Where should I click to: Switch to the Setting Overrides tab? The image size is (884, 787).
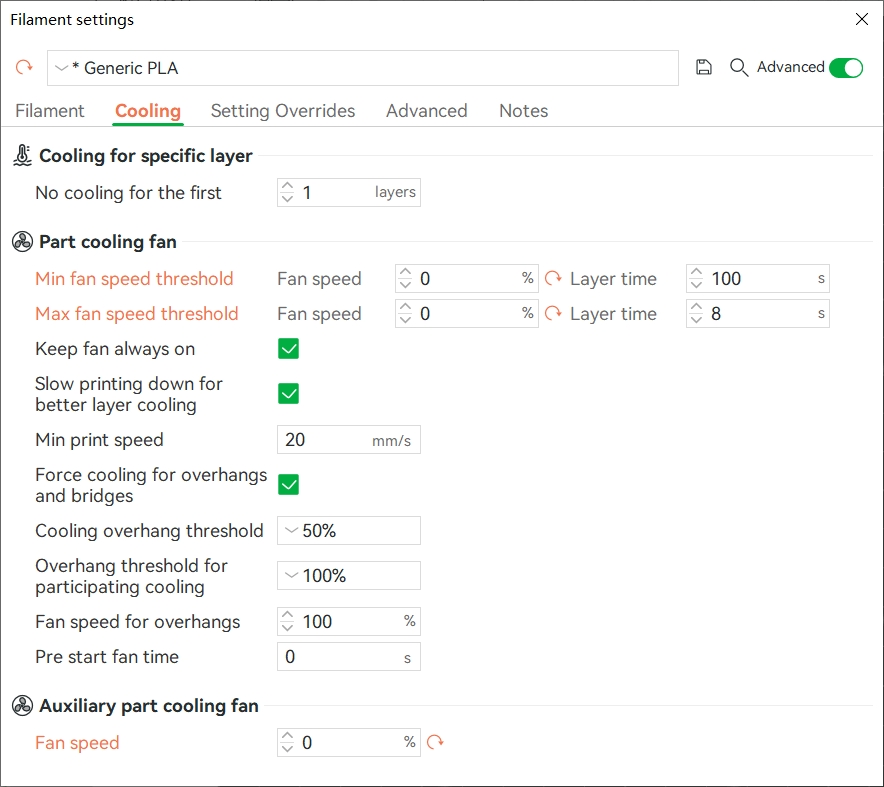point(283,110)
